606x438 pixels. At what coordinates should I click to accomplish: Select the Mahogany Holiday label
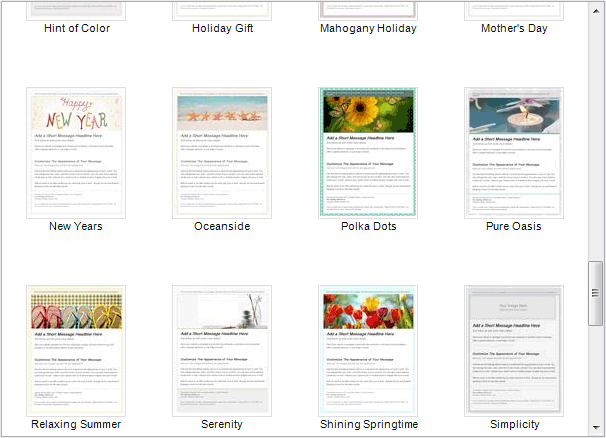368,28
